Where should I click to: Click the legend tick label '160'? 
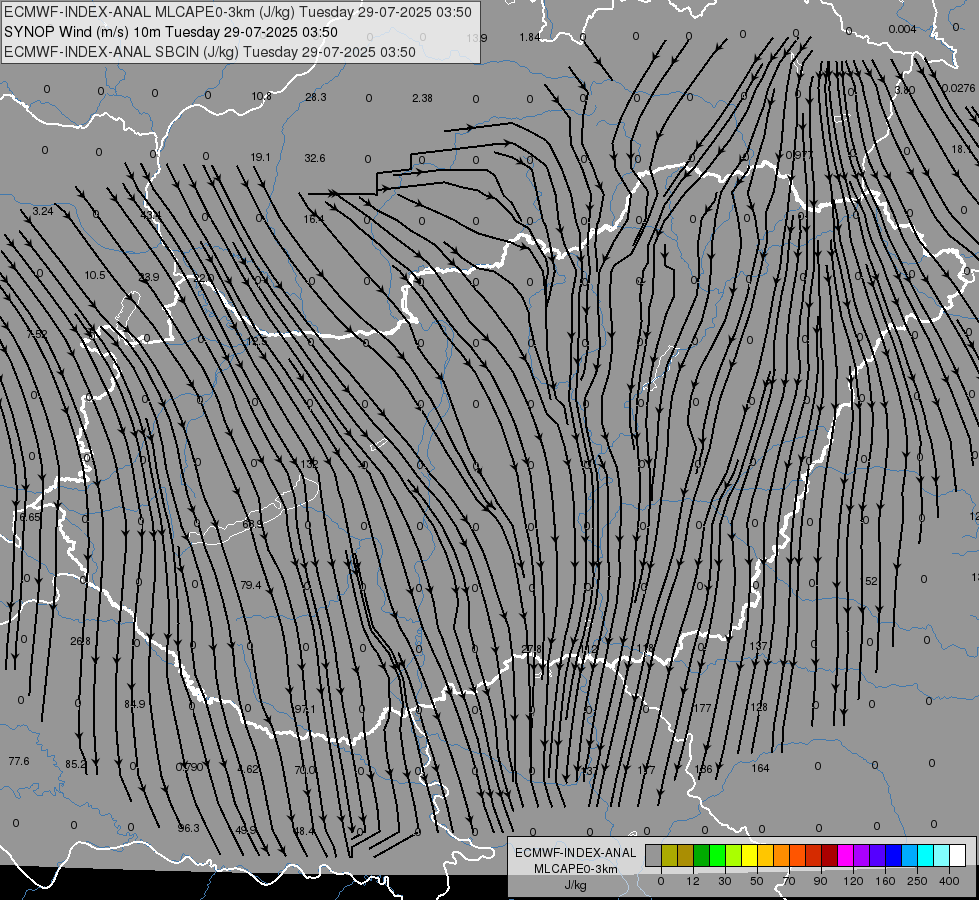(885, 881)
